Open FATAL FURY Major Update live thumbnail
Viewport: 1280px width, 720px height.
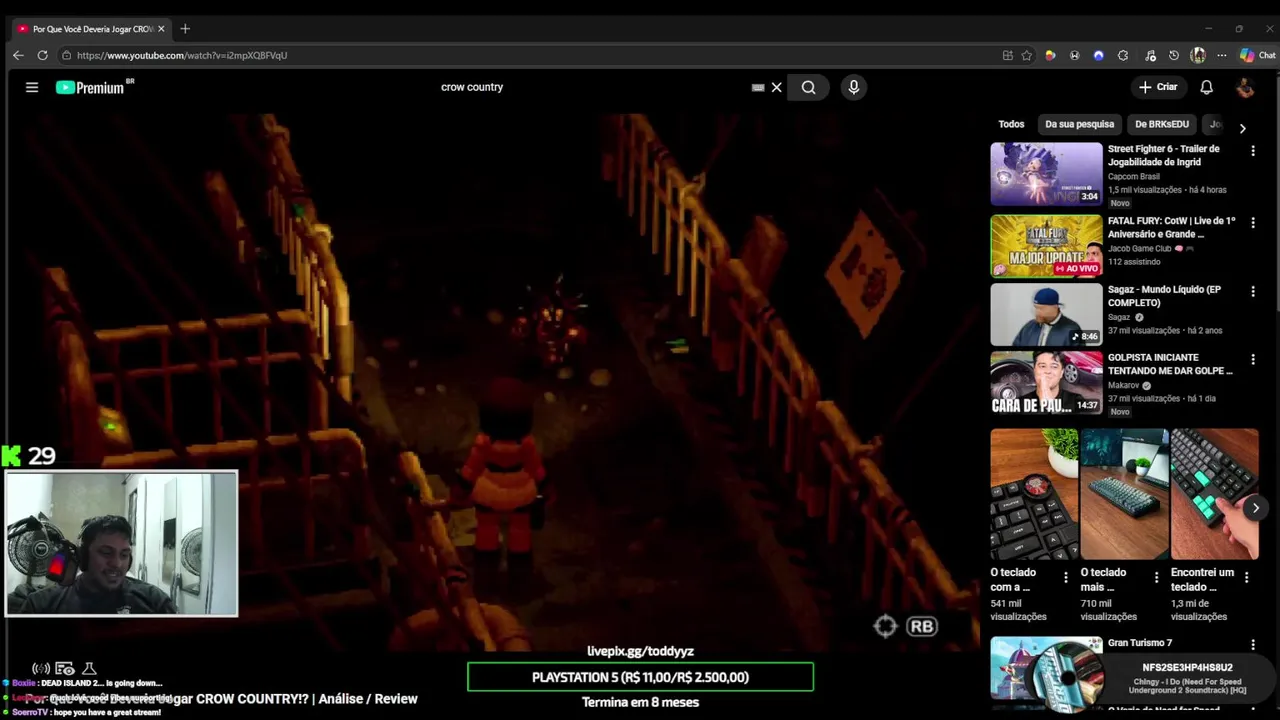[x=1046, y=246]
